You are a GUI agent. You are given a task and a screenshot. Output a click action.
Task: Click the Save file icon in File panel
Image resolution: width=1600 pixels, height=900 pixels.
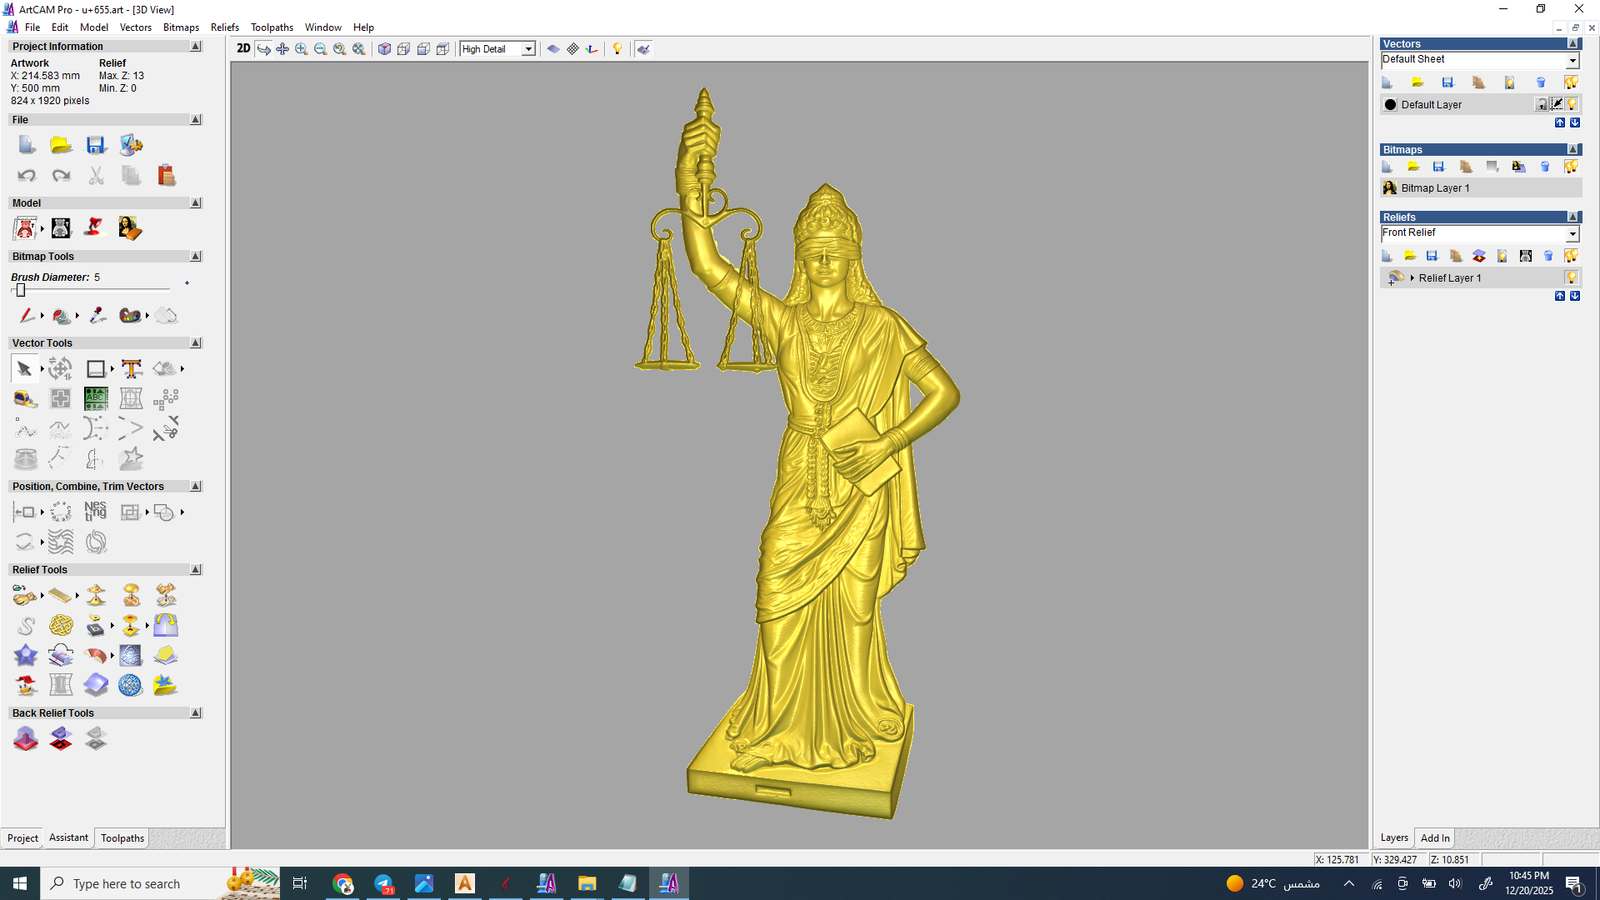click(96, 146)
